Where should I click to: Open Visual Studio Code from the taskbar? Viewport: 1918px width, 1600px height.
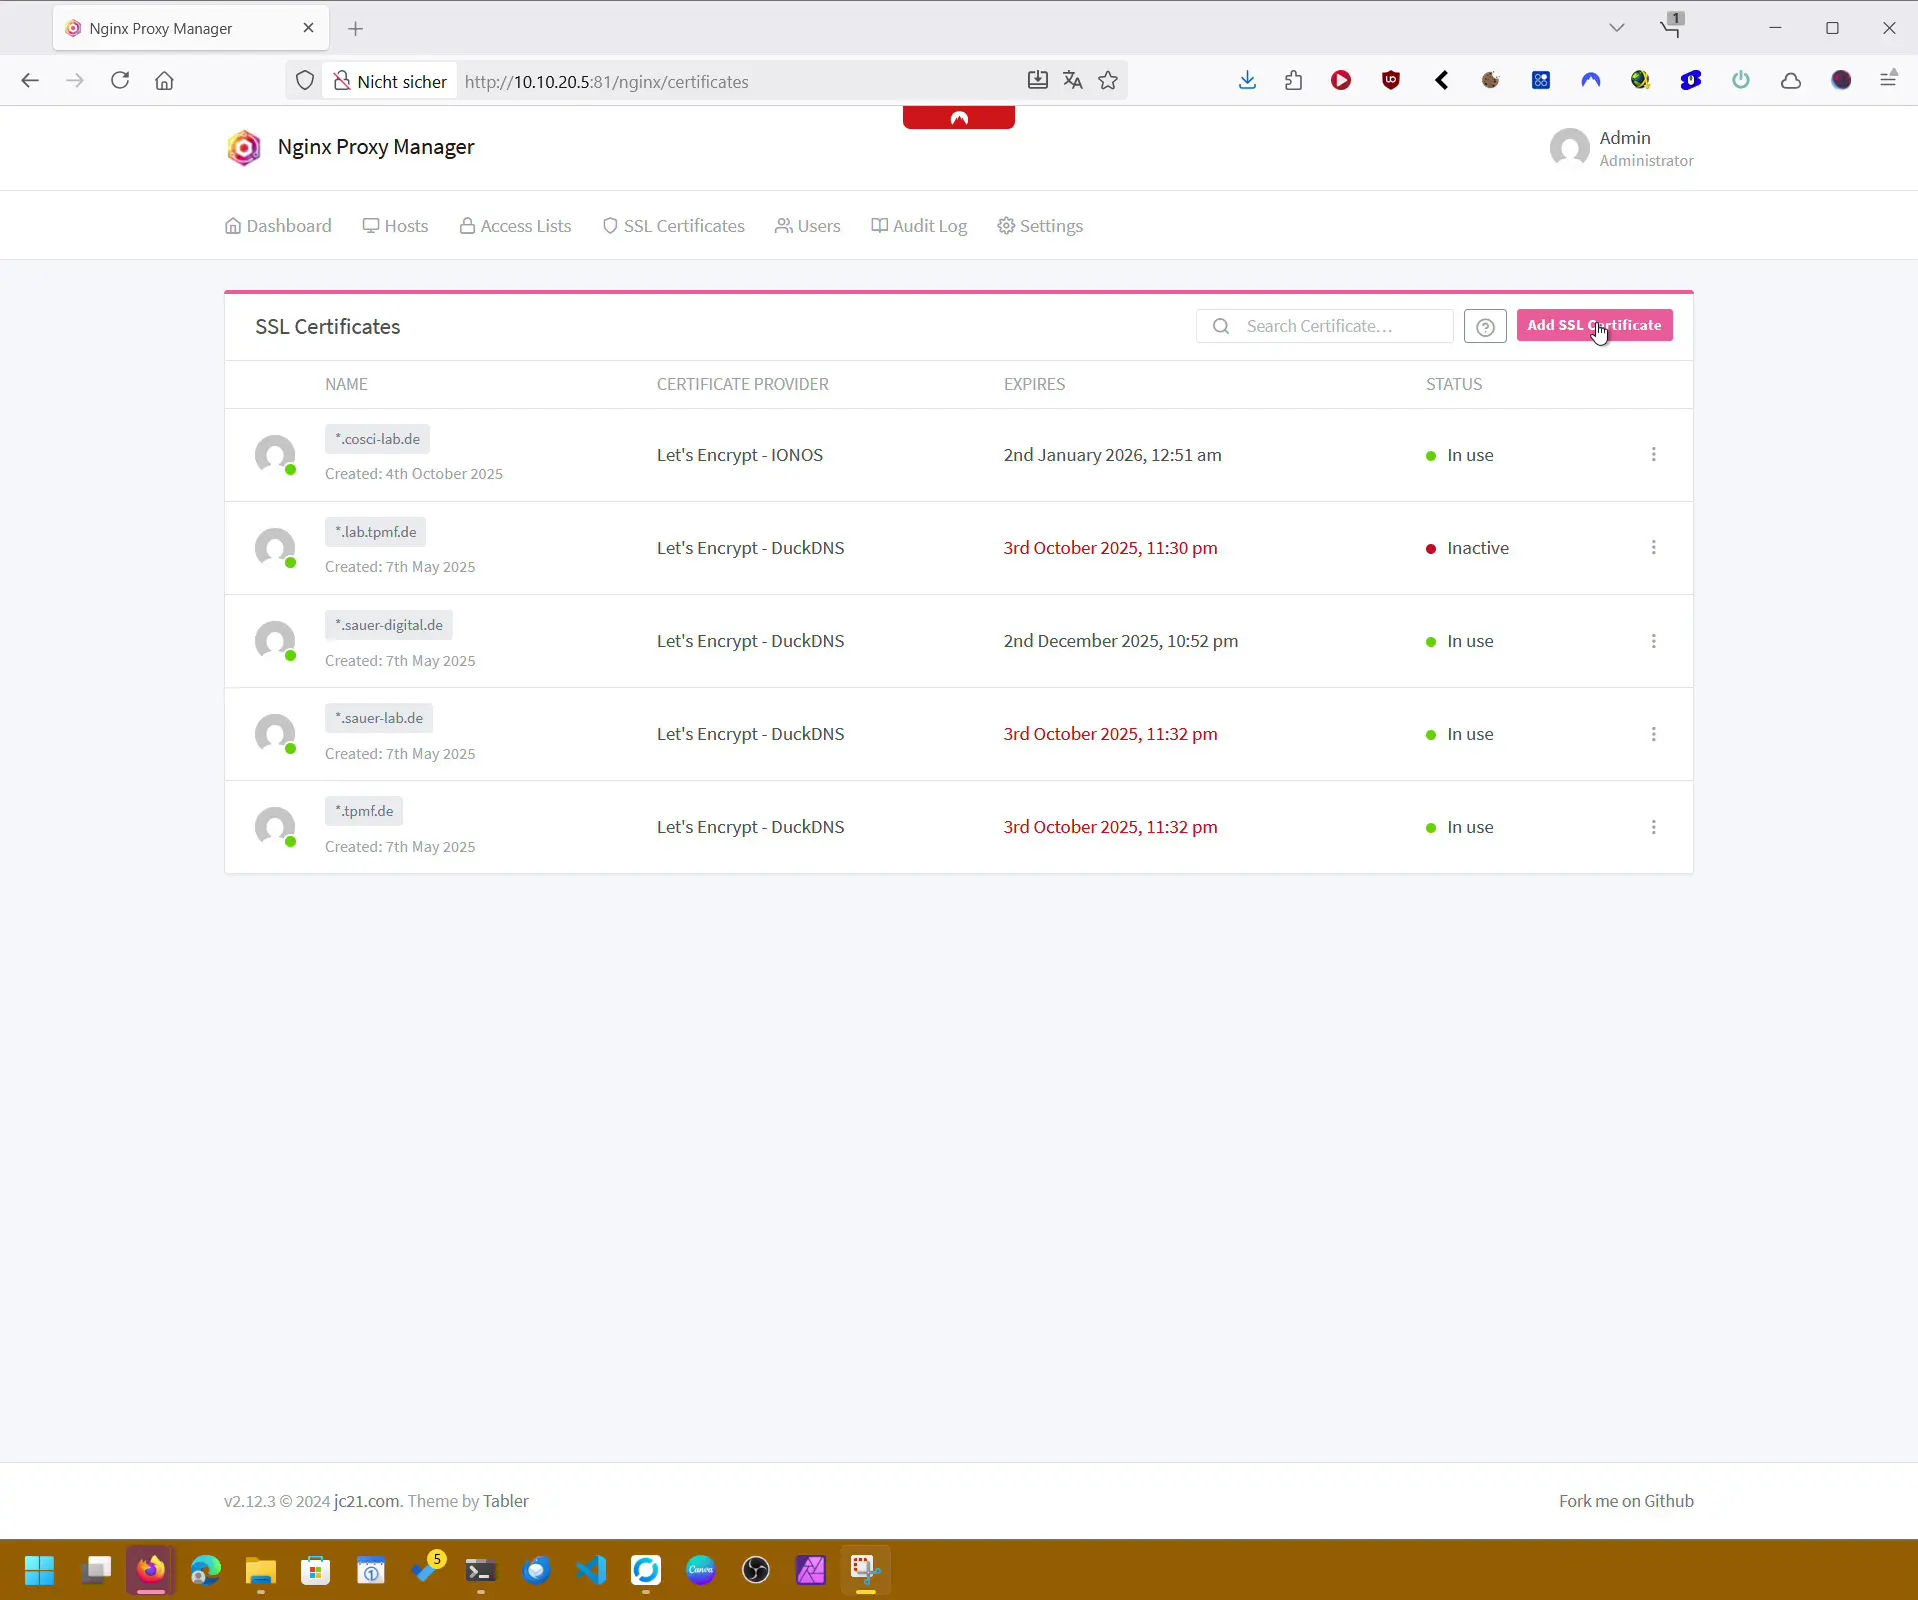pyautogui.click(x=591, y=1570)
